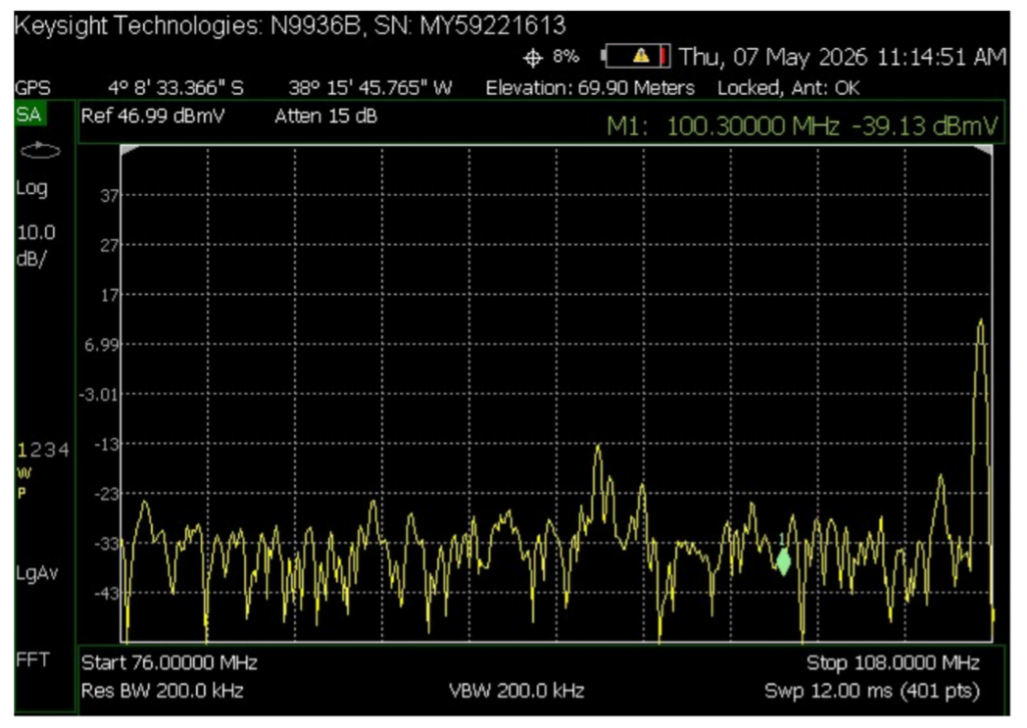Select the SA mode indicator
The height and width of the screenshot is (728, 1027).
(29, 115)
